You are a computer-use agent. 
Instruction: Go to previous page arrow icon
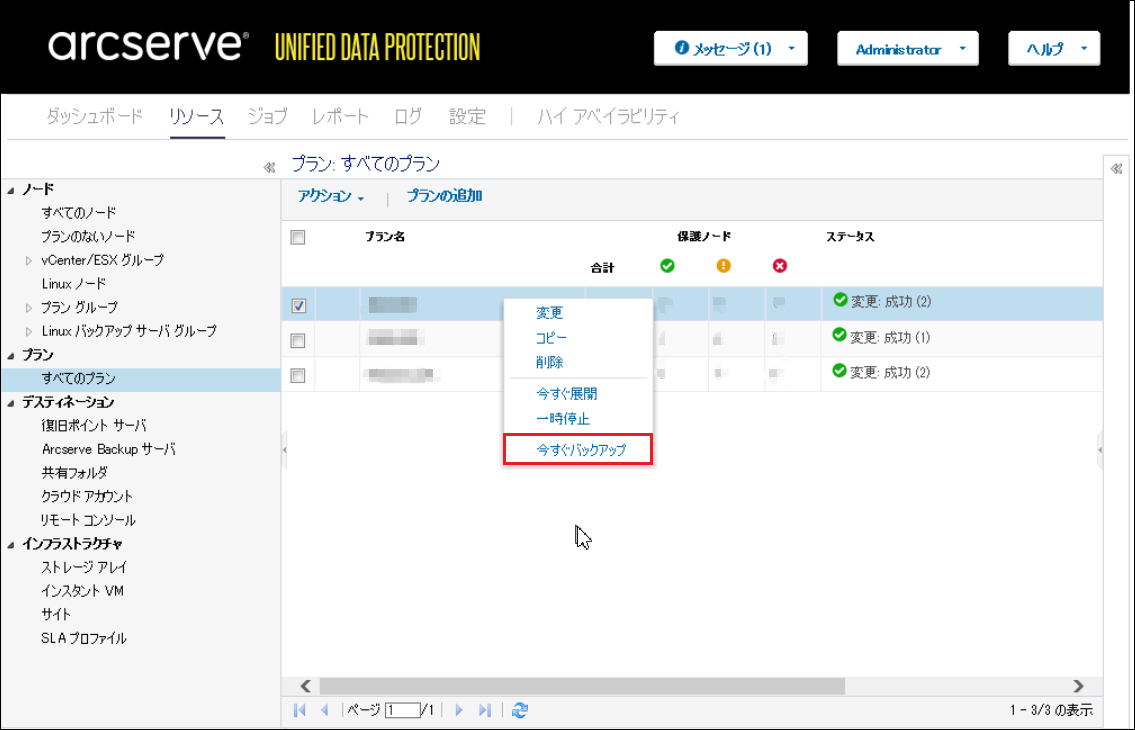point(325,710)
